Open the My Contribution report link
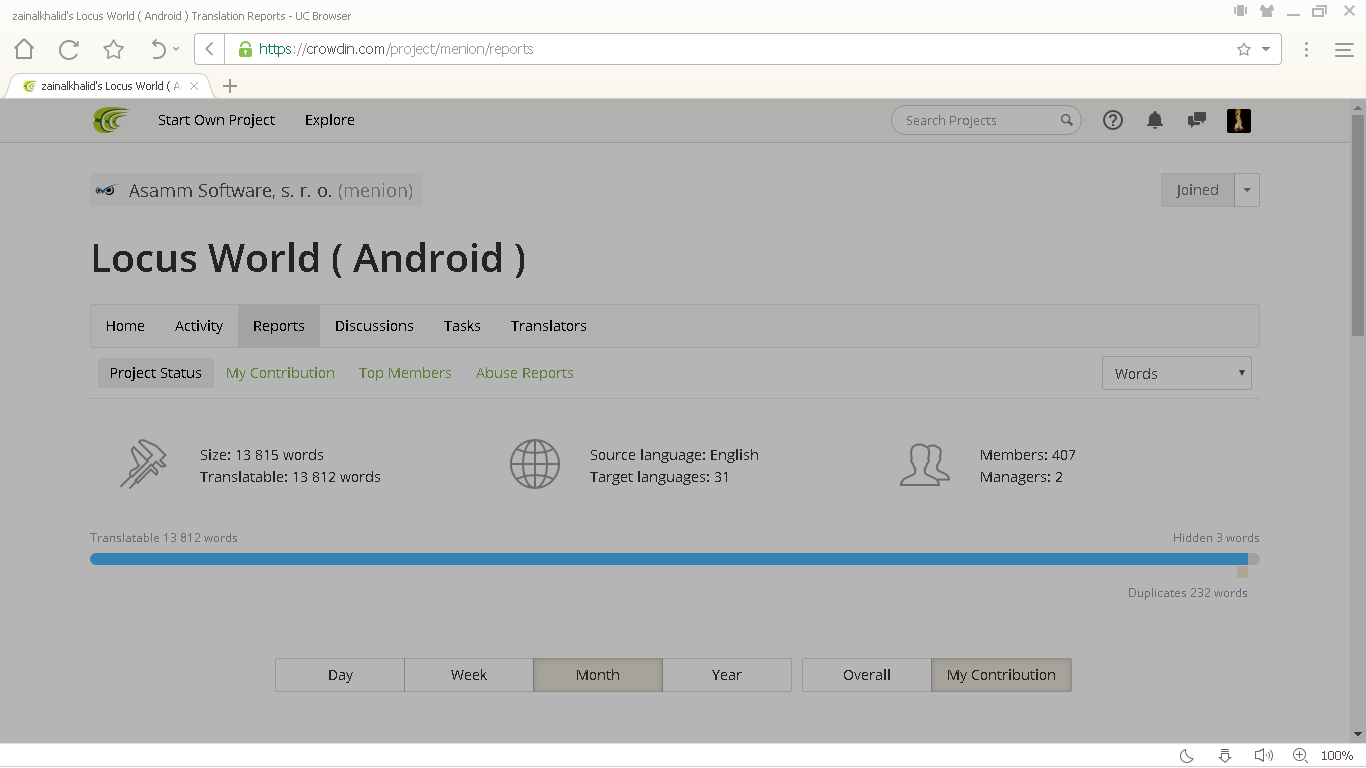The width and height of the screenshot is (1366, 768). [280, 373]
